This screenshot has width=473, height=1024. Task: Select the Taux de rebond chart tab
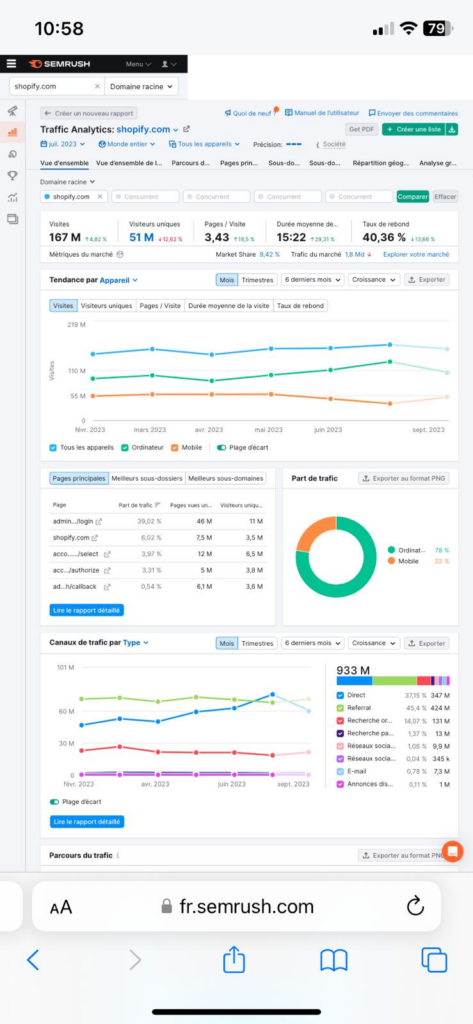[x=300, y=306]
